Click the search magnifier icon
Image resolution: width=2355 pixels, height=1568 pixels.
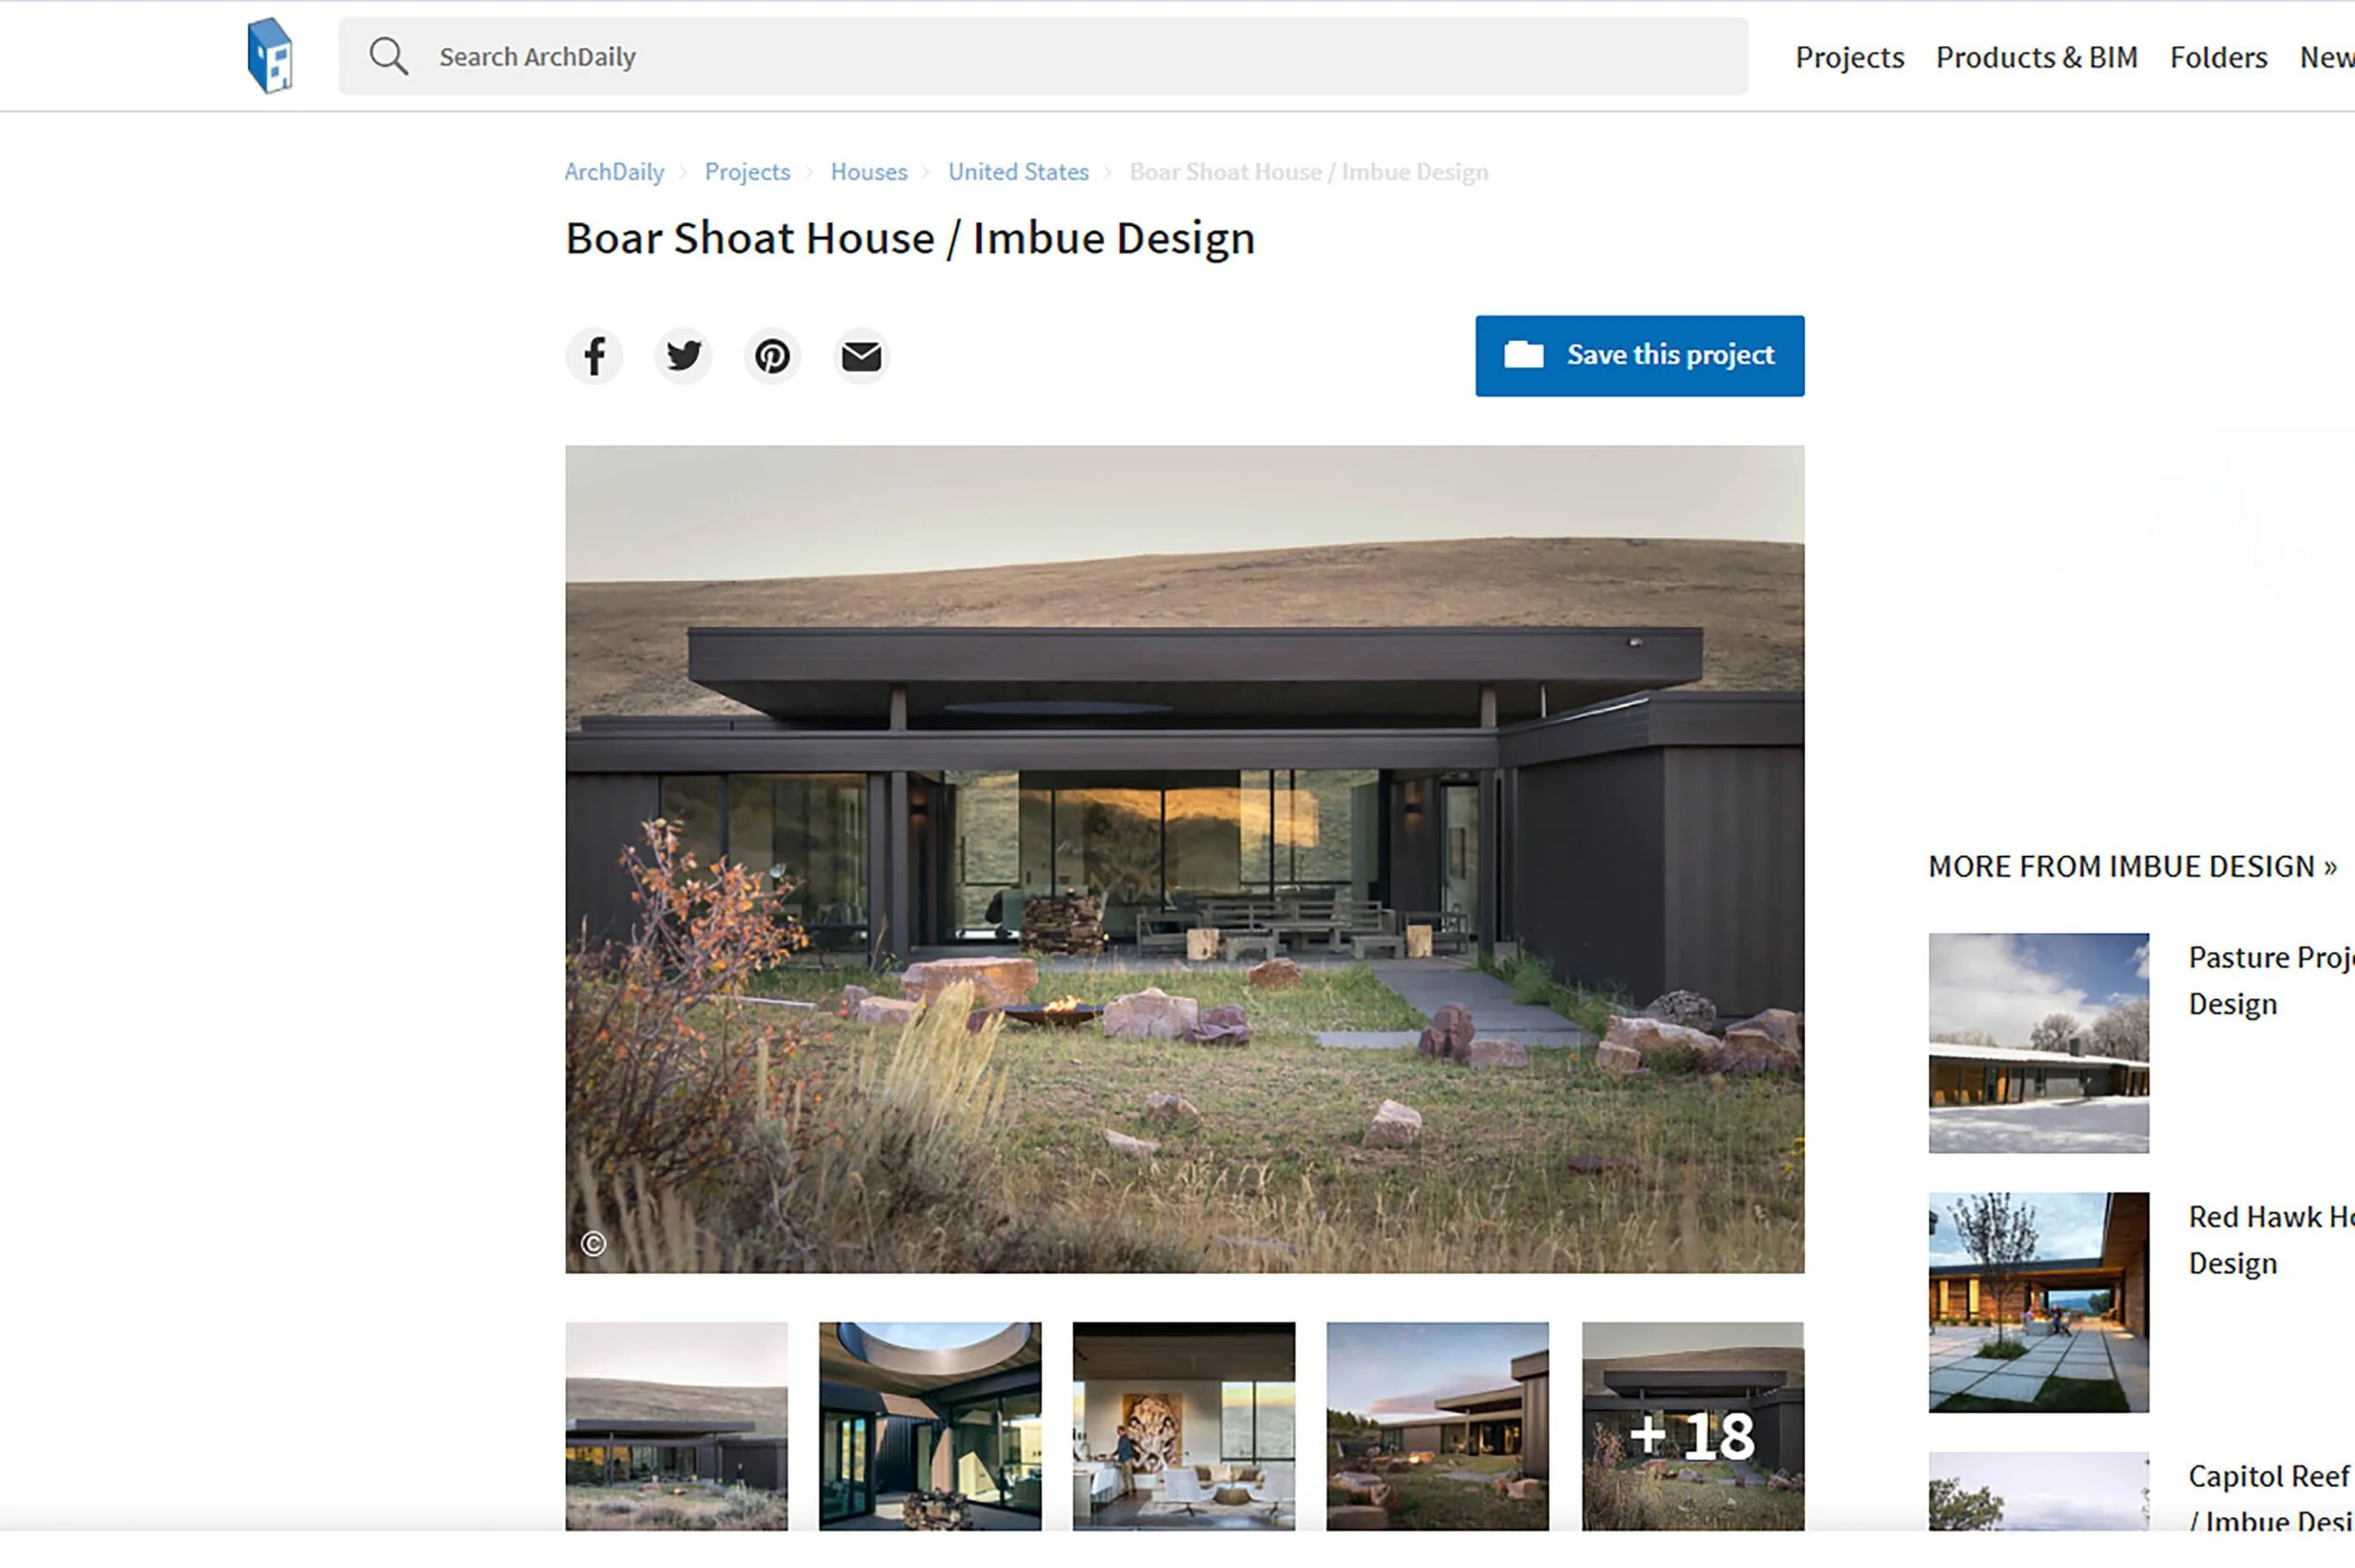[388, 56]
